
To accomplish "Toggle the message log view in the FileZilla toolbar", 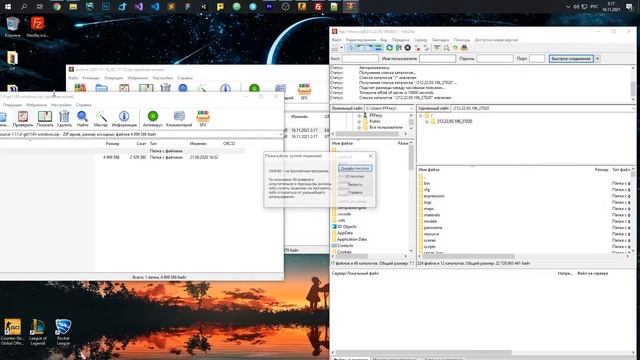I will (x=351, y=48).
